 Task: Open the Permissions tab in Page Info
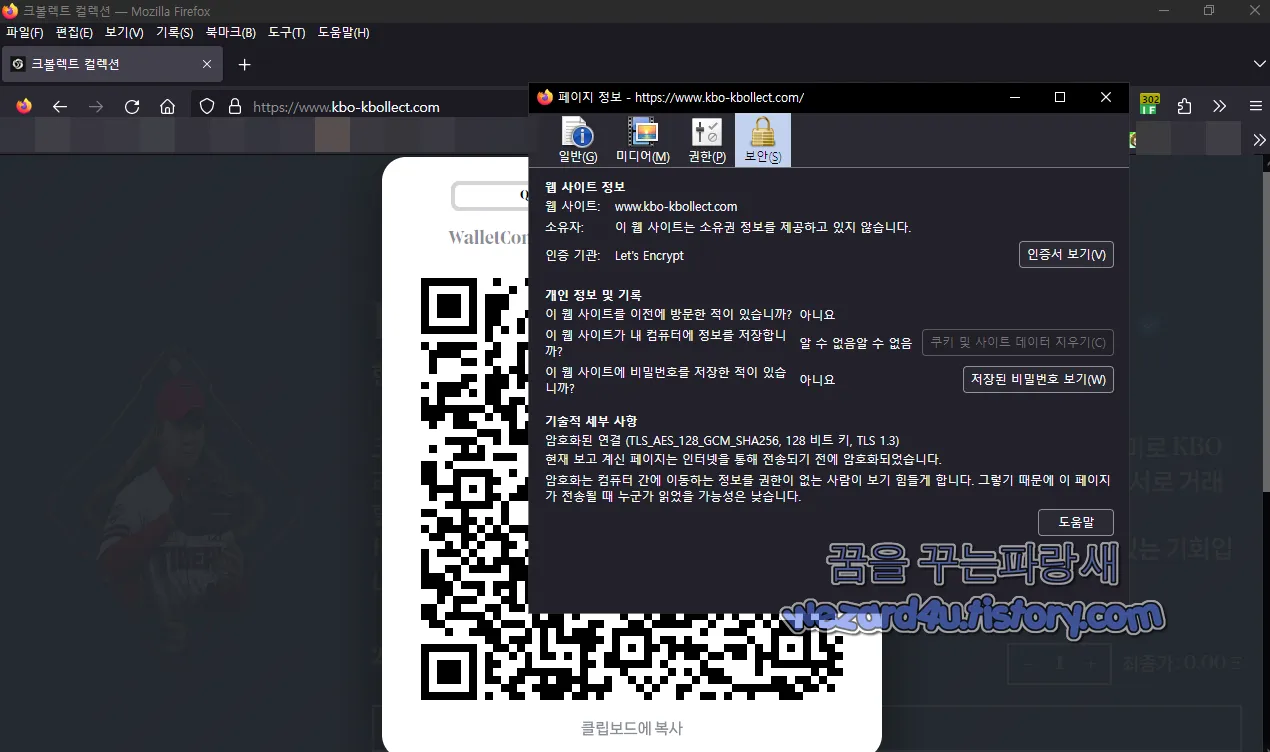(x=706, y=140)
